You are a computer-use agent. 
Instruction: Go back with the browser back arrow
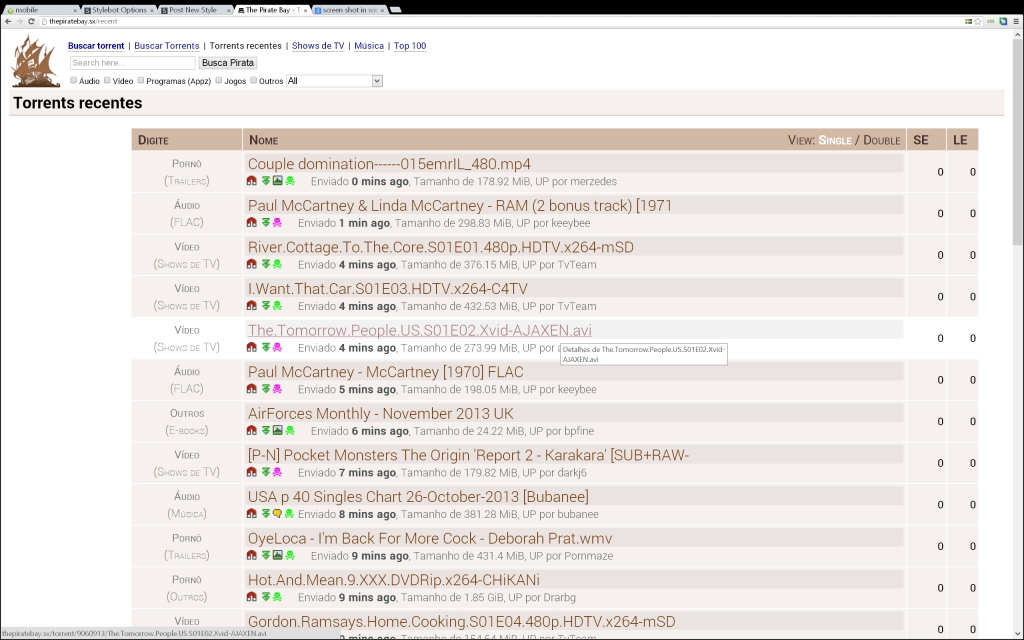(x=8, y=22)
